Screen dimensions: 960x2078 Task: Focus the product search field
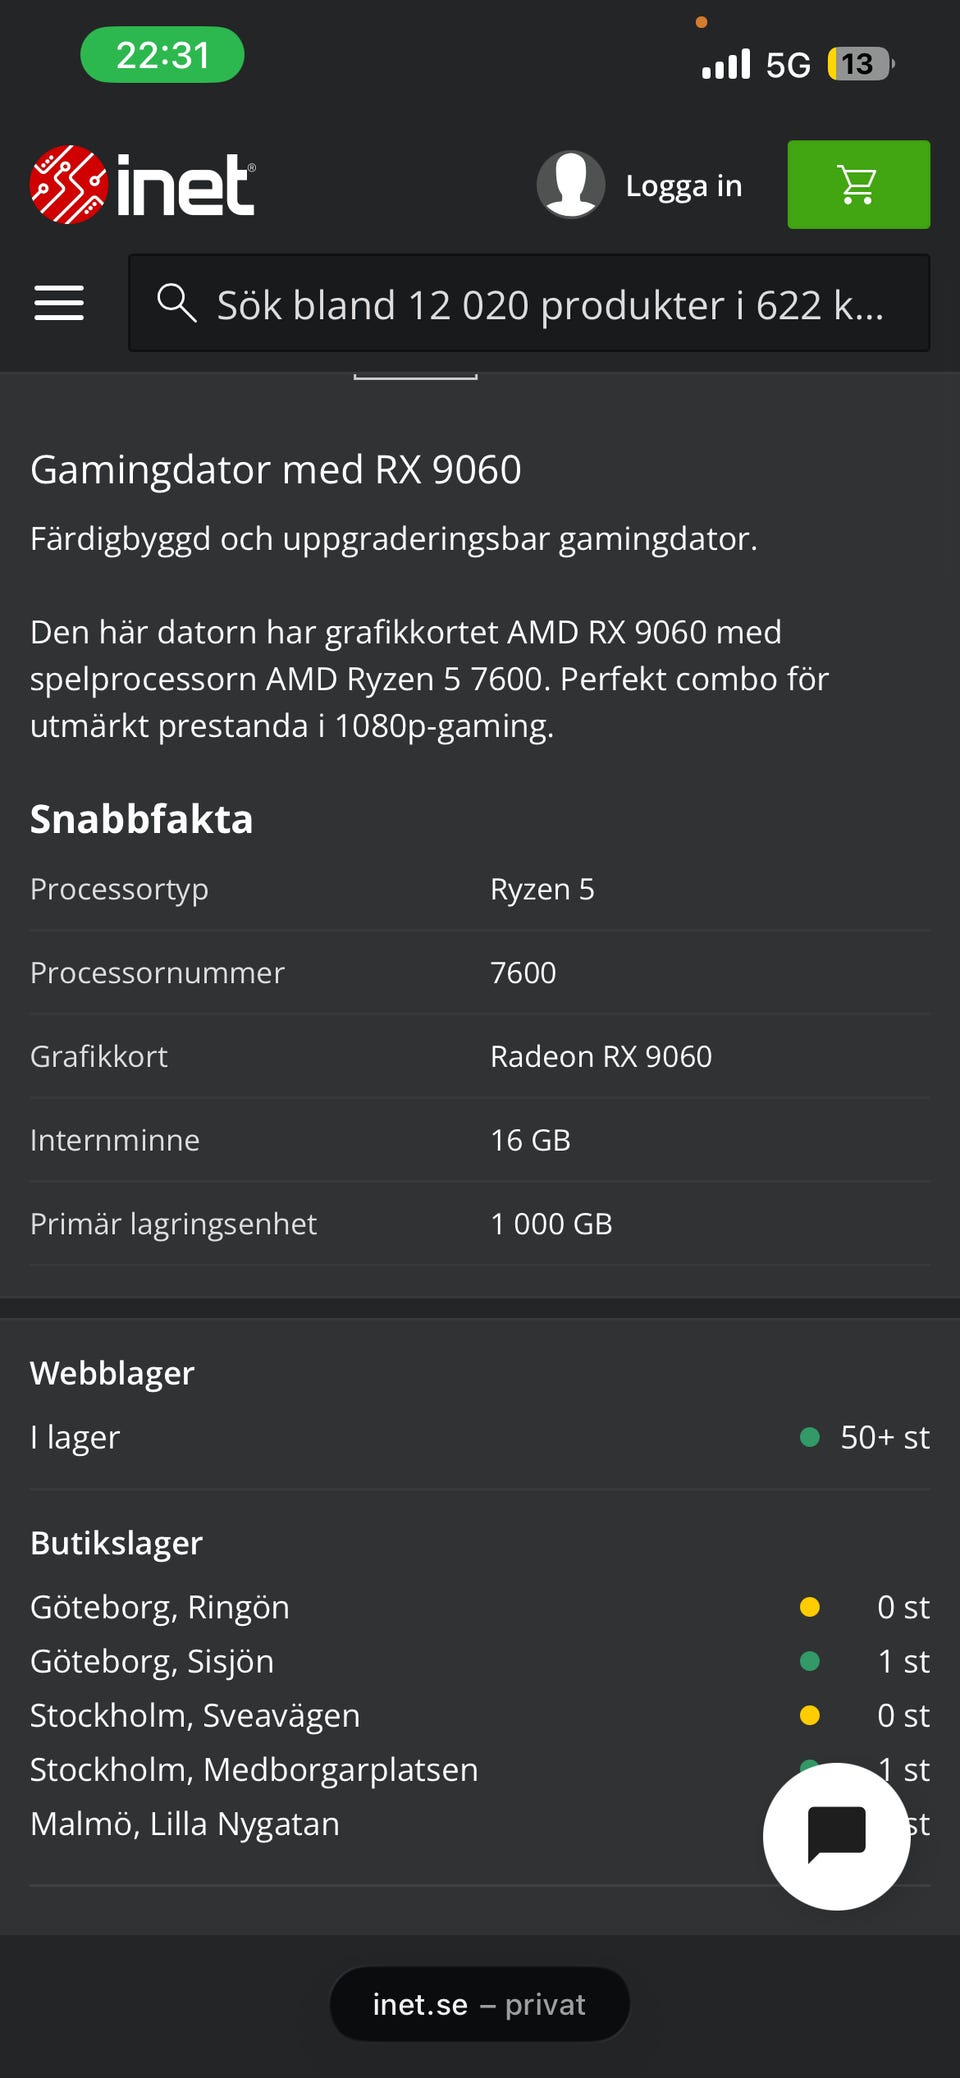point(529,303)
